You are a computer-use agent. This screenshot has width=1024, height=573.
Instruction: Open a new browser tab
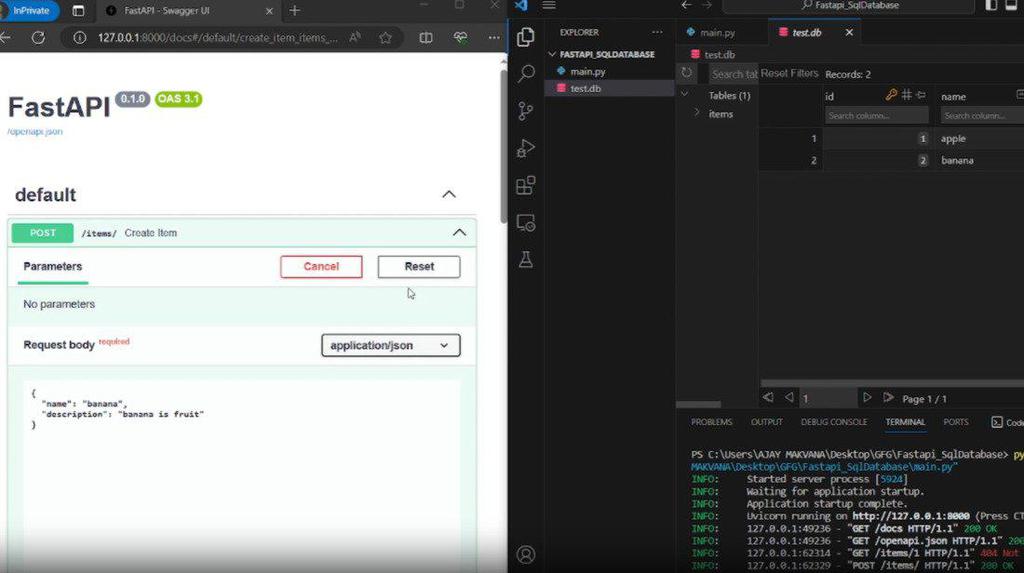[x=295, y=10]
